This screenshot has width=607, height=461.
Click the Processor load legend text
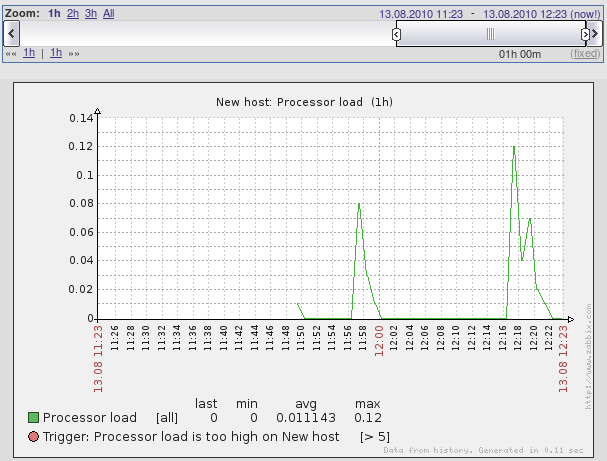click(x=89, y=418)
